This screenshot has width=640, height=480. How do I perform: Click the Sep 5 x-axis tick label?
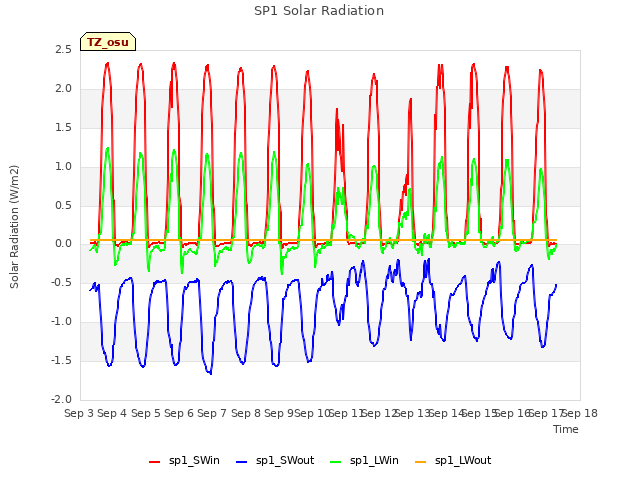[x=145, y=413]
